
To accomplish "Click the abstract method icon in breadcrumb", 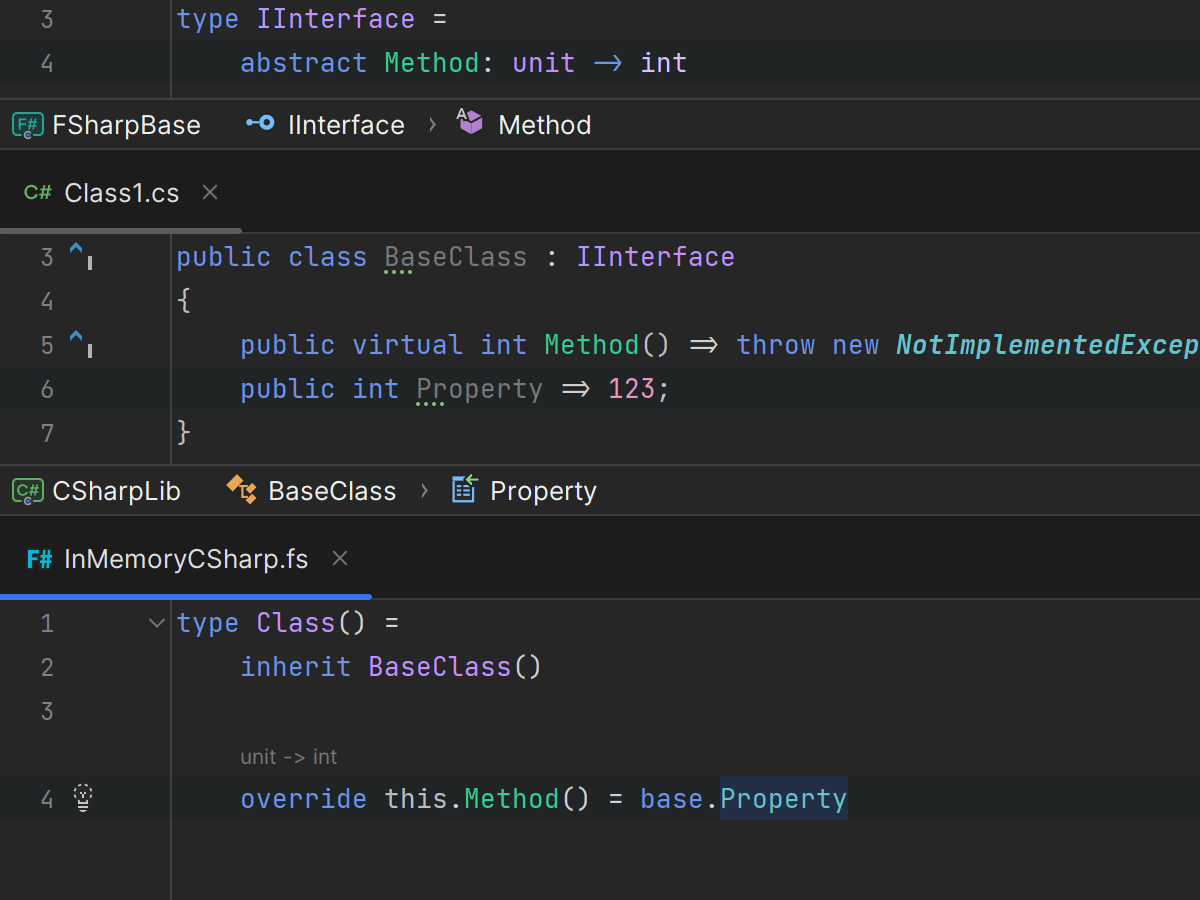I will click(470, 123).
